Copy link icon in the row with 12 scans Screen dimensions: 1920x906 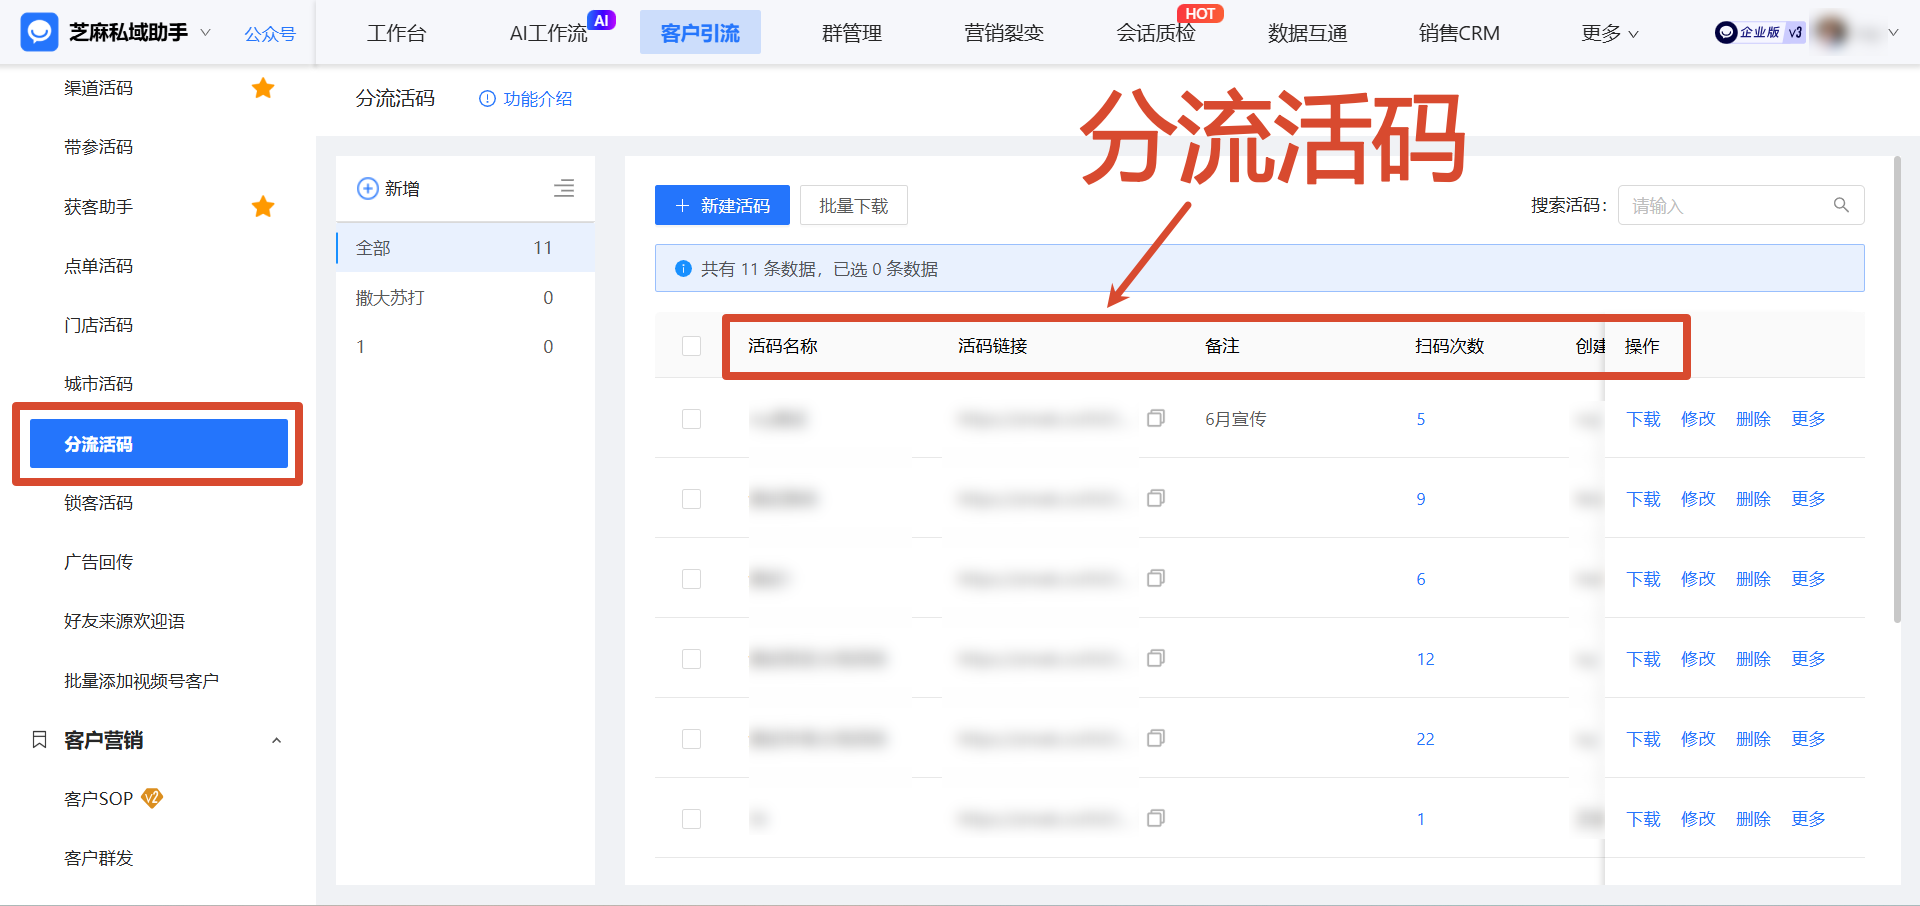[x=1156, y=658]
